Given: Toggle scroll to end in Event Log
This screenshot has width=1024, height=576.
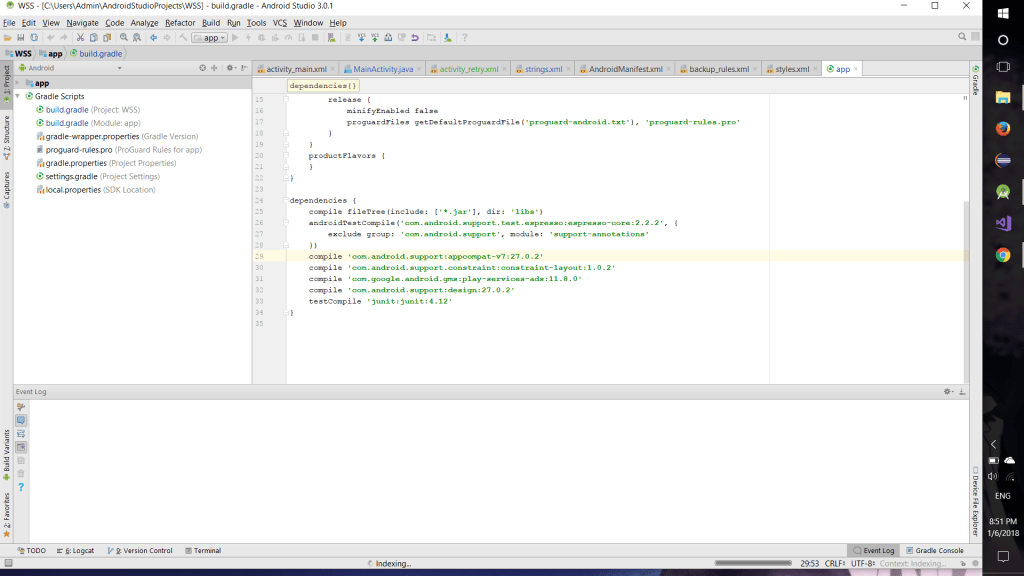Looking at the screenshot, I should pos(21,447).
